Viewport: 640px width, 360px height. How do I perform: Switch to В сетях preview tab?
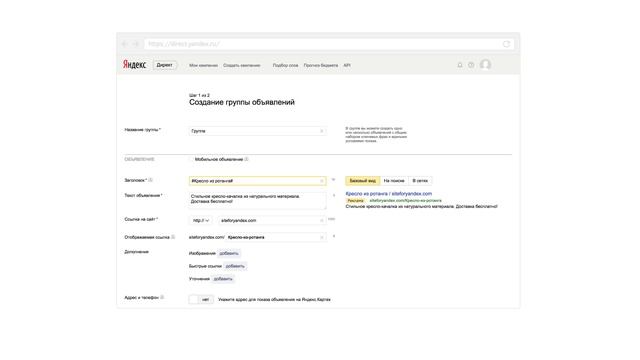coord(420,180)
